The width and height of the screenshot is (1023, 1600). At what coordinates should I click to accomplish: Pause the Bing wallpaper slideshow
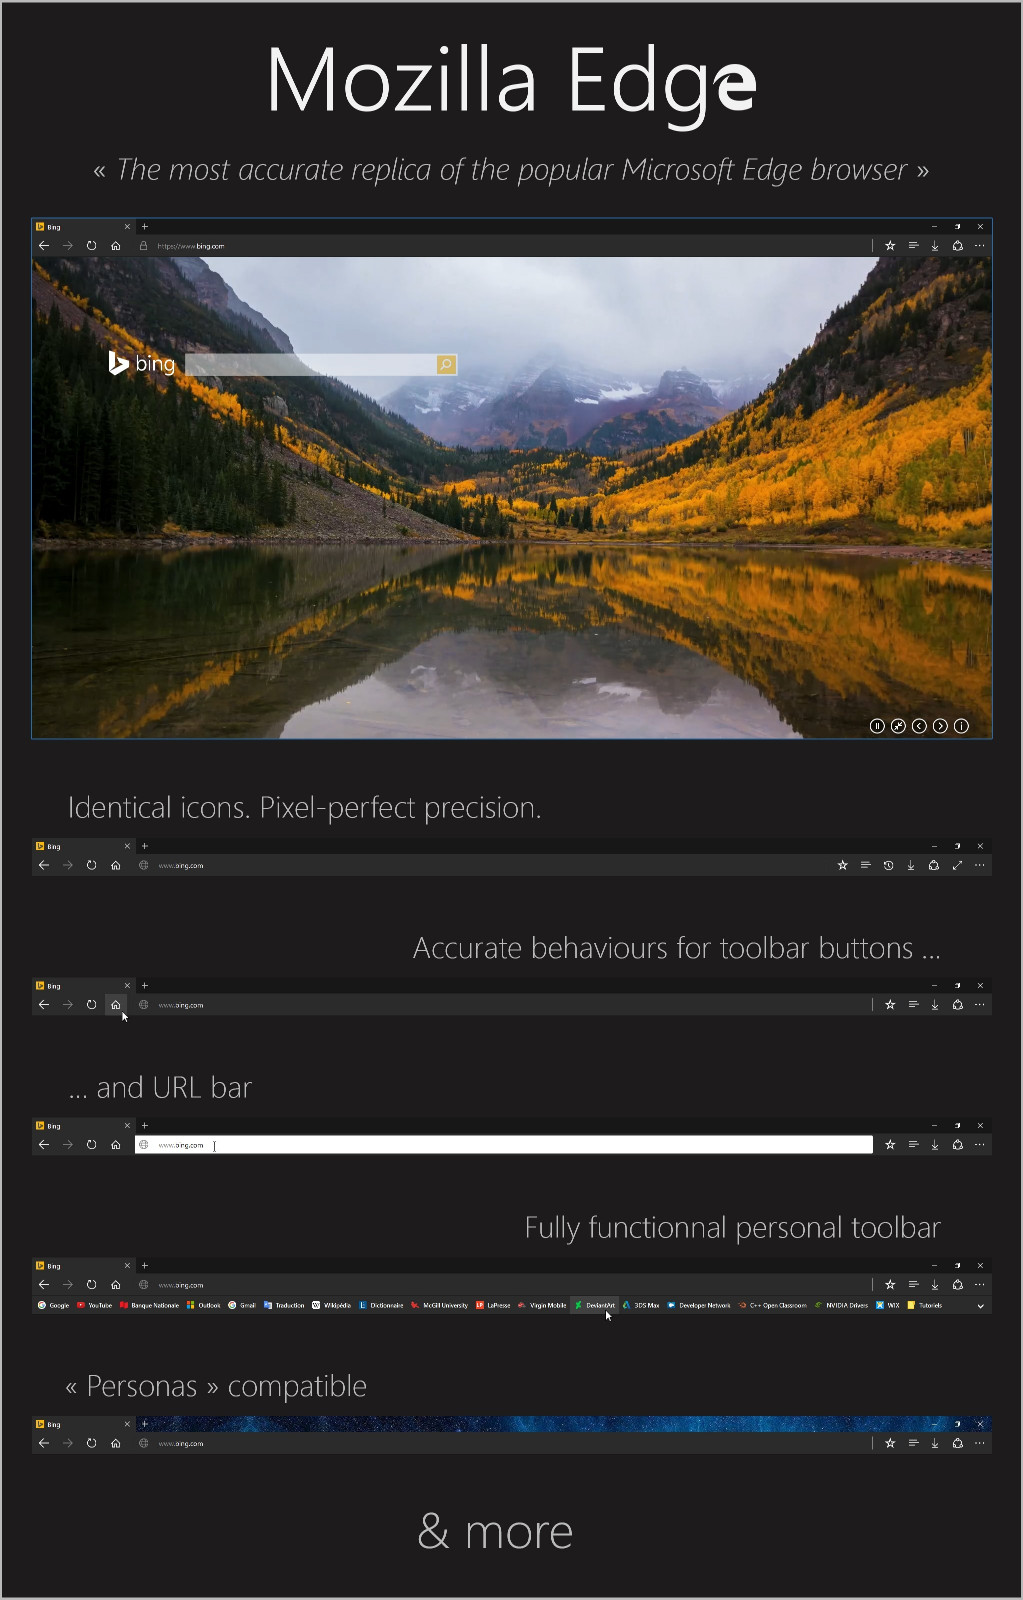click(877, 726)
